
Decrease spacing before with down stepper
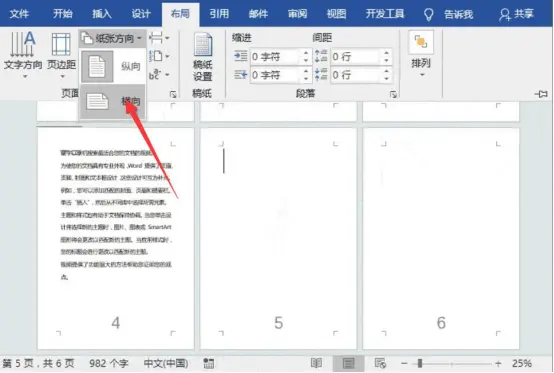[386, 60]
